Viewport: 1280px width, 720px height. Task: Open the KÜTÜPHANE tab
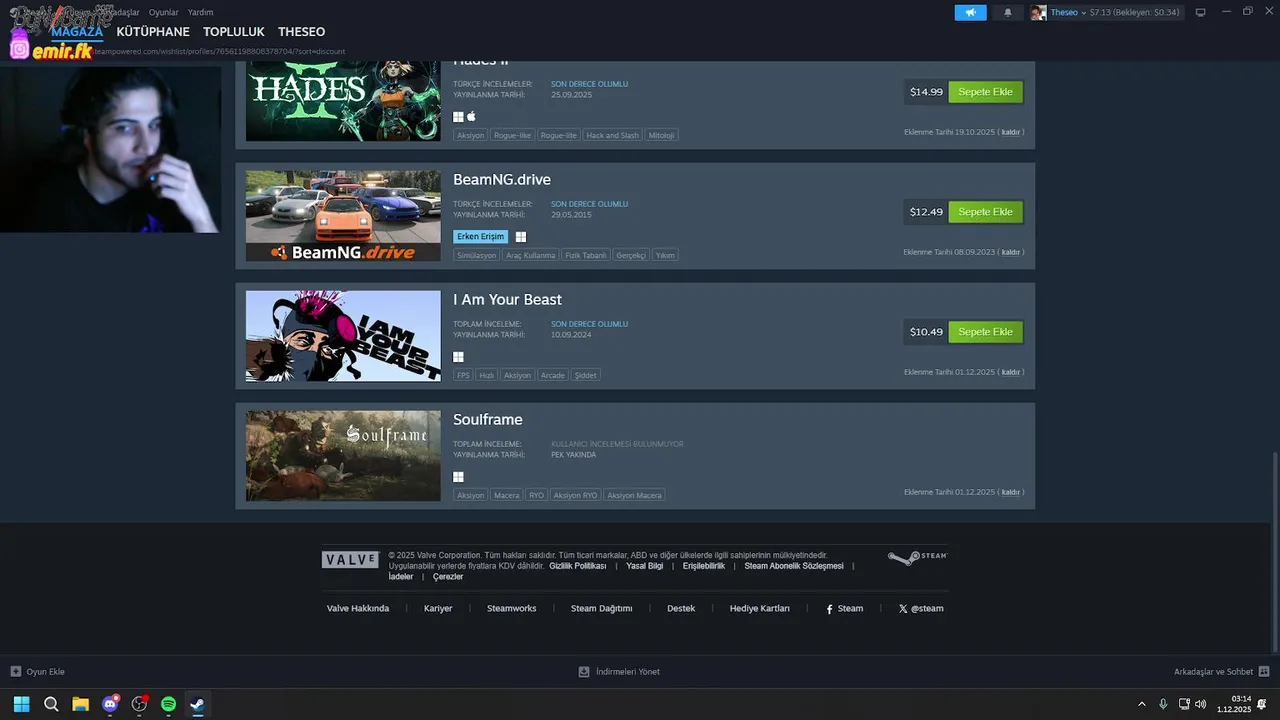pos(153,32)
